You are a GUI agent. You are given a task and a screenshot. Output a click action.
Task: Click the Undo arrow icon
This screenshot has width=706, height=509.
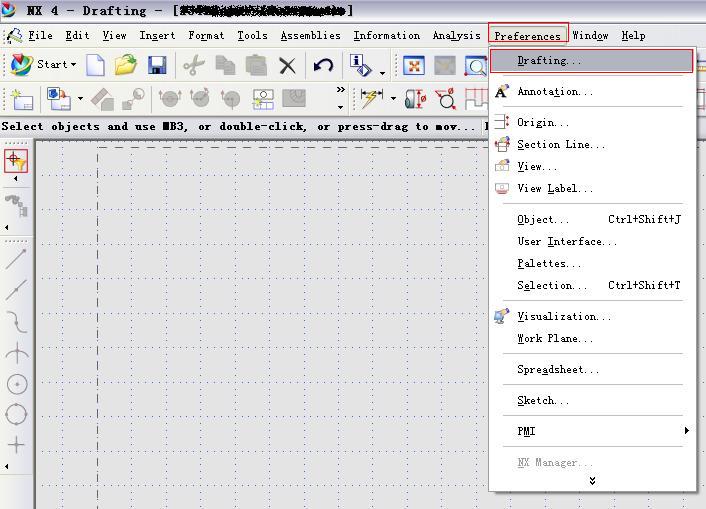click(x=323, y=66)
